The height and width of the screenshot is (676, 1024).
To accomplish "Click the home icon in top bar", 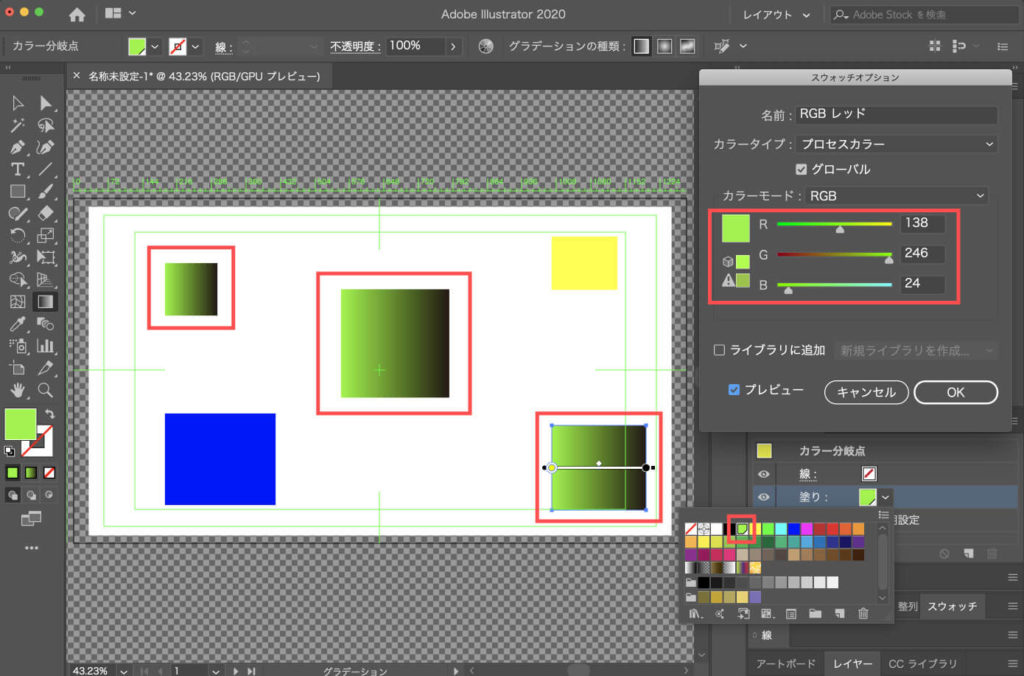I will pos(77,14).
